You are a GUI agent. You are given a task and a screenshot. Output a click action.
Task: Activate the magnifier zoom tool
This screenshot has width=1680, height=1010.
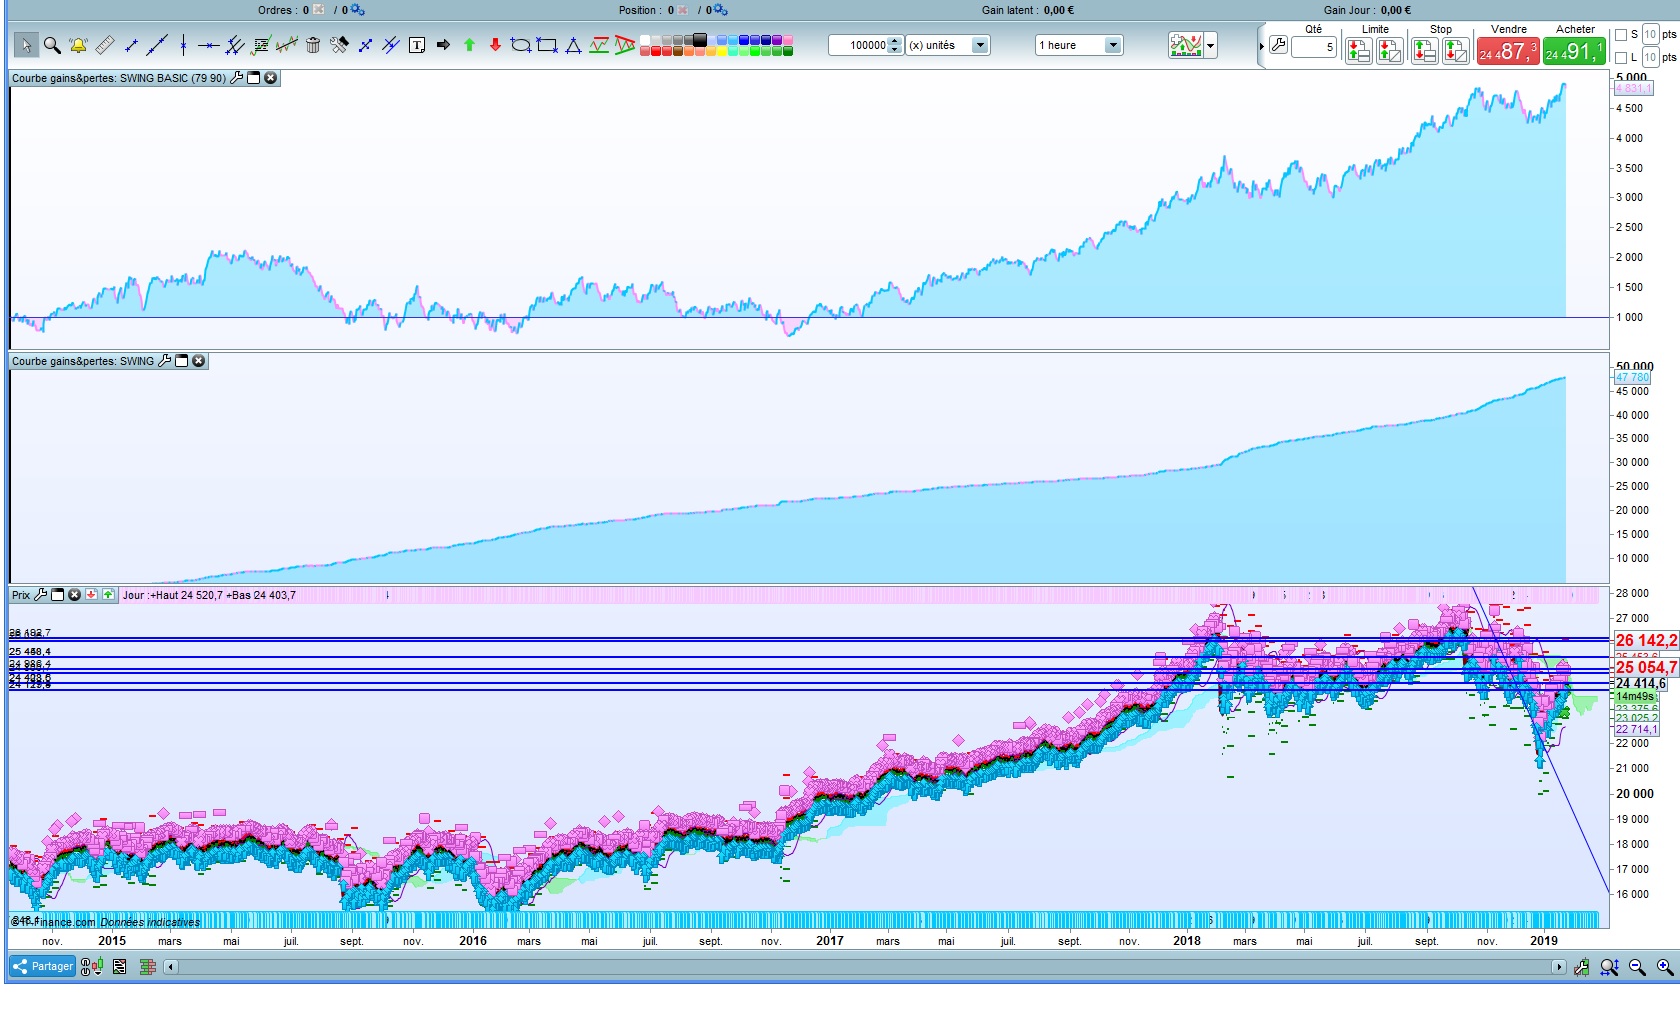tap(52, 45)
